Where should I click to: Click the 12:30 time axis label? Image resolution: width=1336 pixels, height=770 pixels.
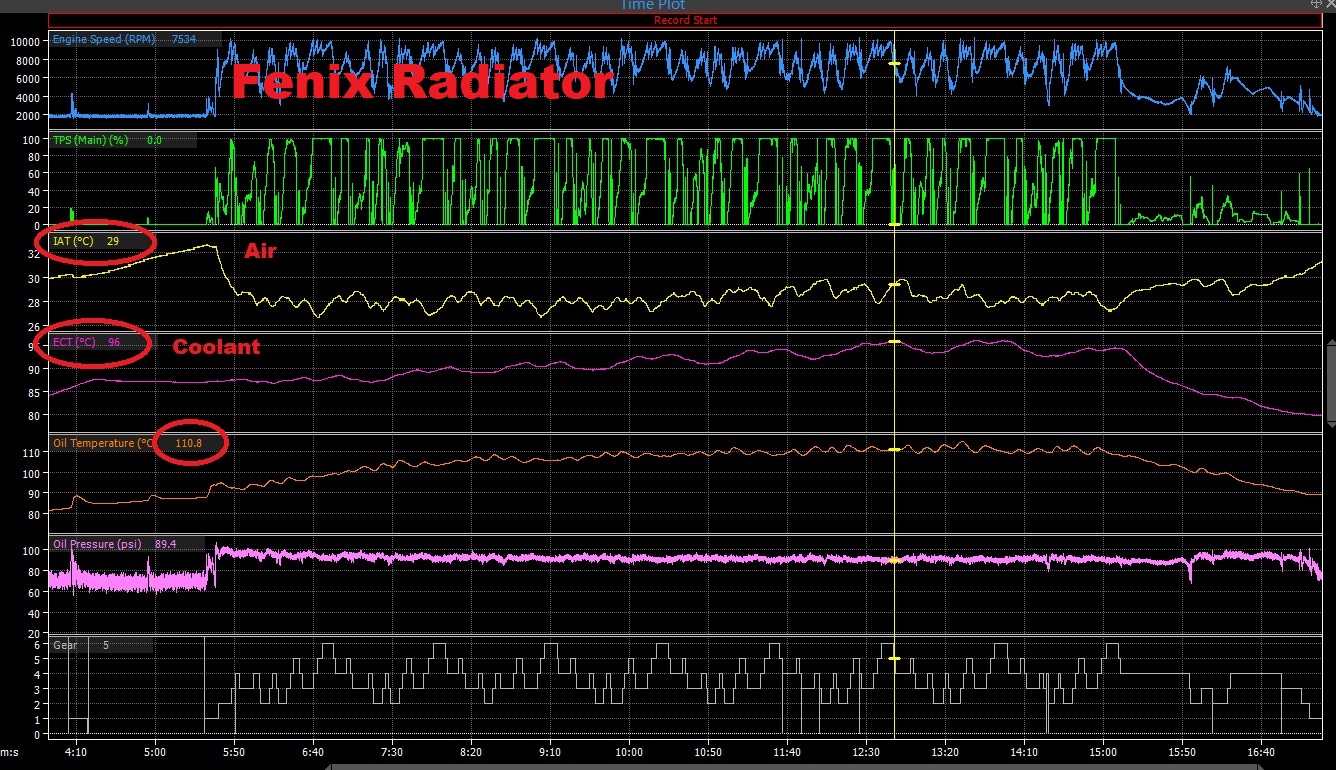coord(867,751)
